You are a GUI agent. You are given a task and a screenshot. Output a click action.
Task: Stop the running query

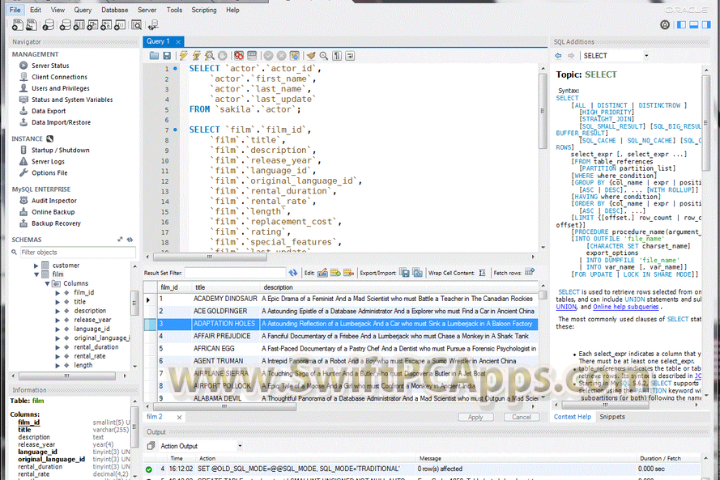223,56
